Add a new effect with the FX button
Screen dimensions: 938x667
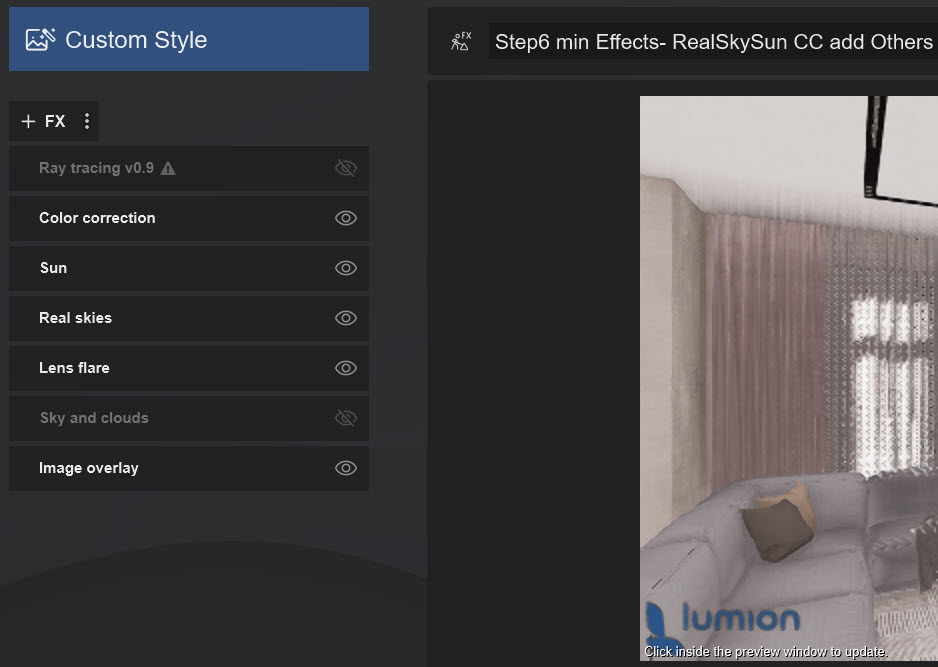(x=43, y=121)
